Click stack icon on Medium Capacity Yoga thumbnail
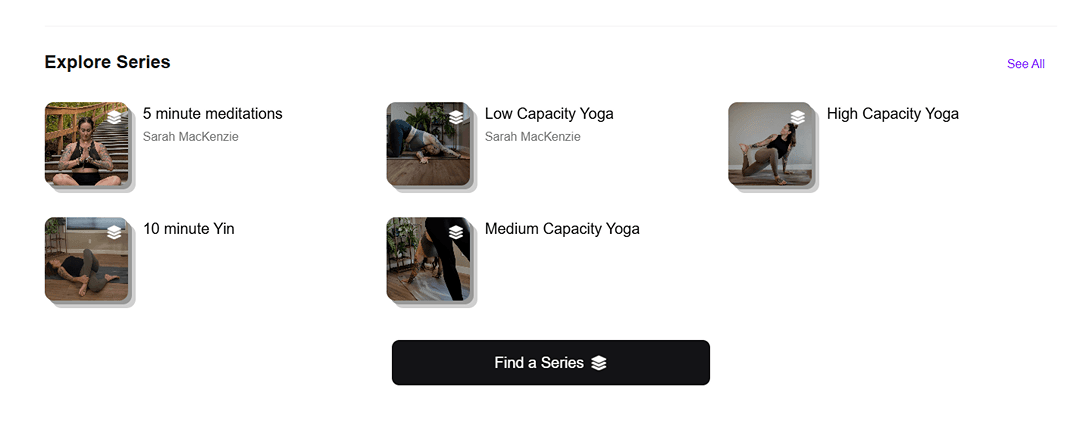The width and height of the screenshot is (1080, 427). click(x=456, y=232)
